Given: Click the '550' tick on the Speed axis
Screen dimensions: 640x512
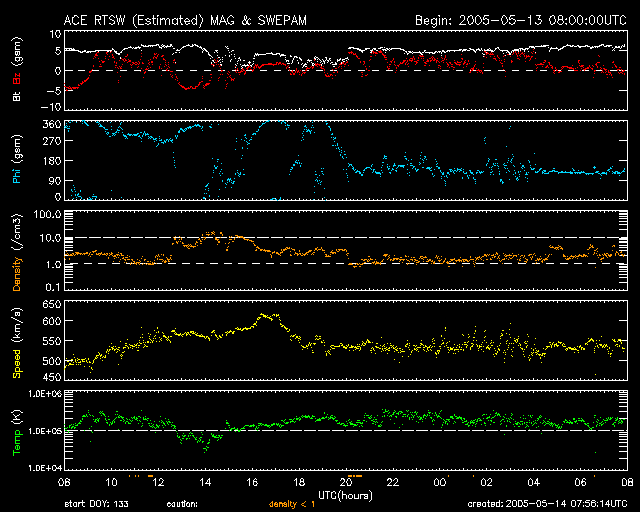Looking at the screenshot, I should pos(52,341).
